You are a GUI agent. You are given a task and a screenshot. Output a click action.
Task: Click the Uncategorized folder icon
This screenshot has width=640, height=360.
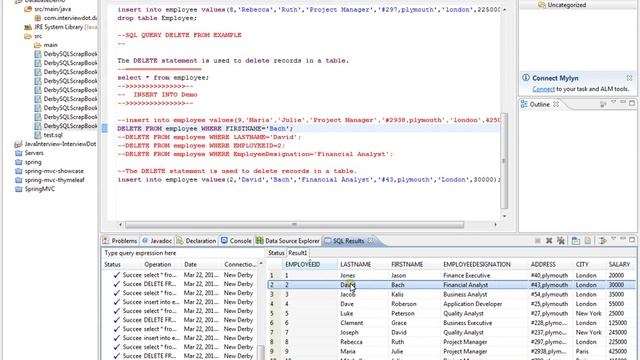click(x=542, y=5)
